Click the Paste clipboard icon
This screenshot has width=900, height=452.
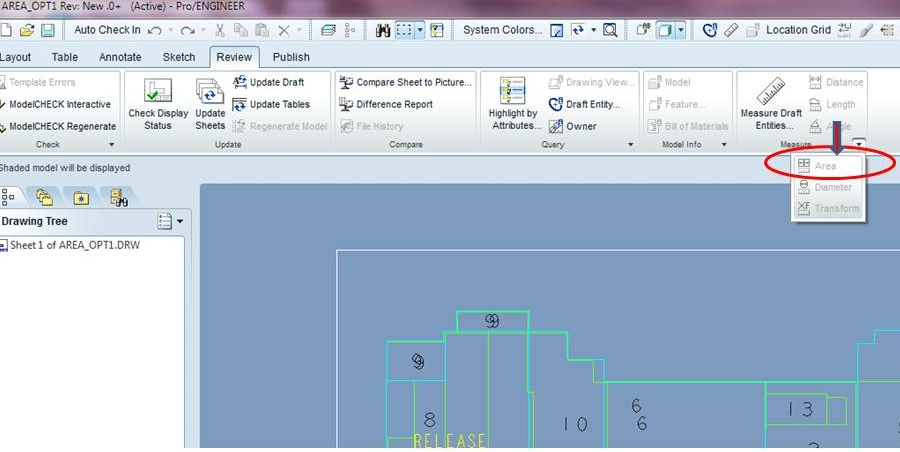point(262,30)
